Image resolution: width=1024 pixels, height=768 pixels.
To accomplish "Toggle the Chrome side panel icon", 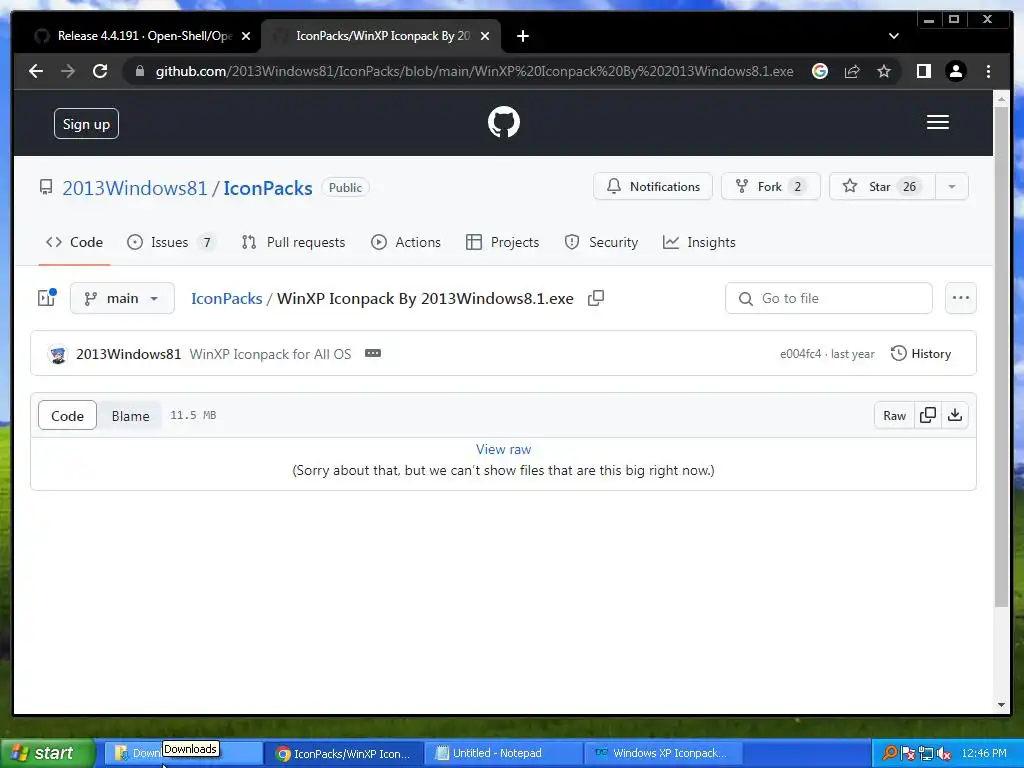I will pyautogui.click(x=923, y=71).
